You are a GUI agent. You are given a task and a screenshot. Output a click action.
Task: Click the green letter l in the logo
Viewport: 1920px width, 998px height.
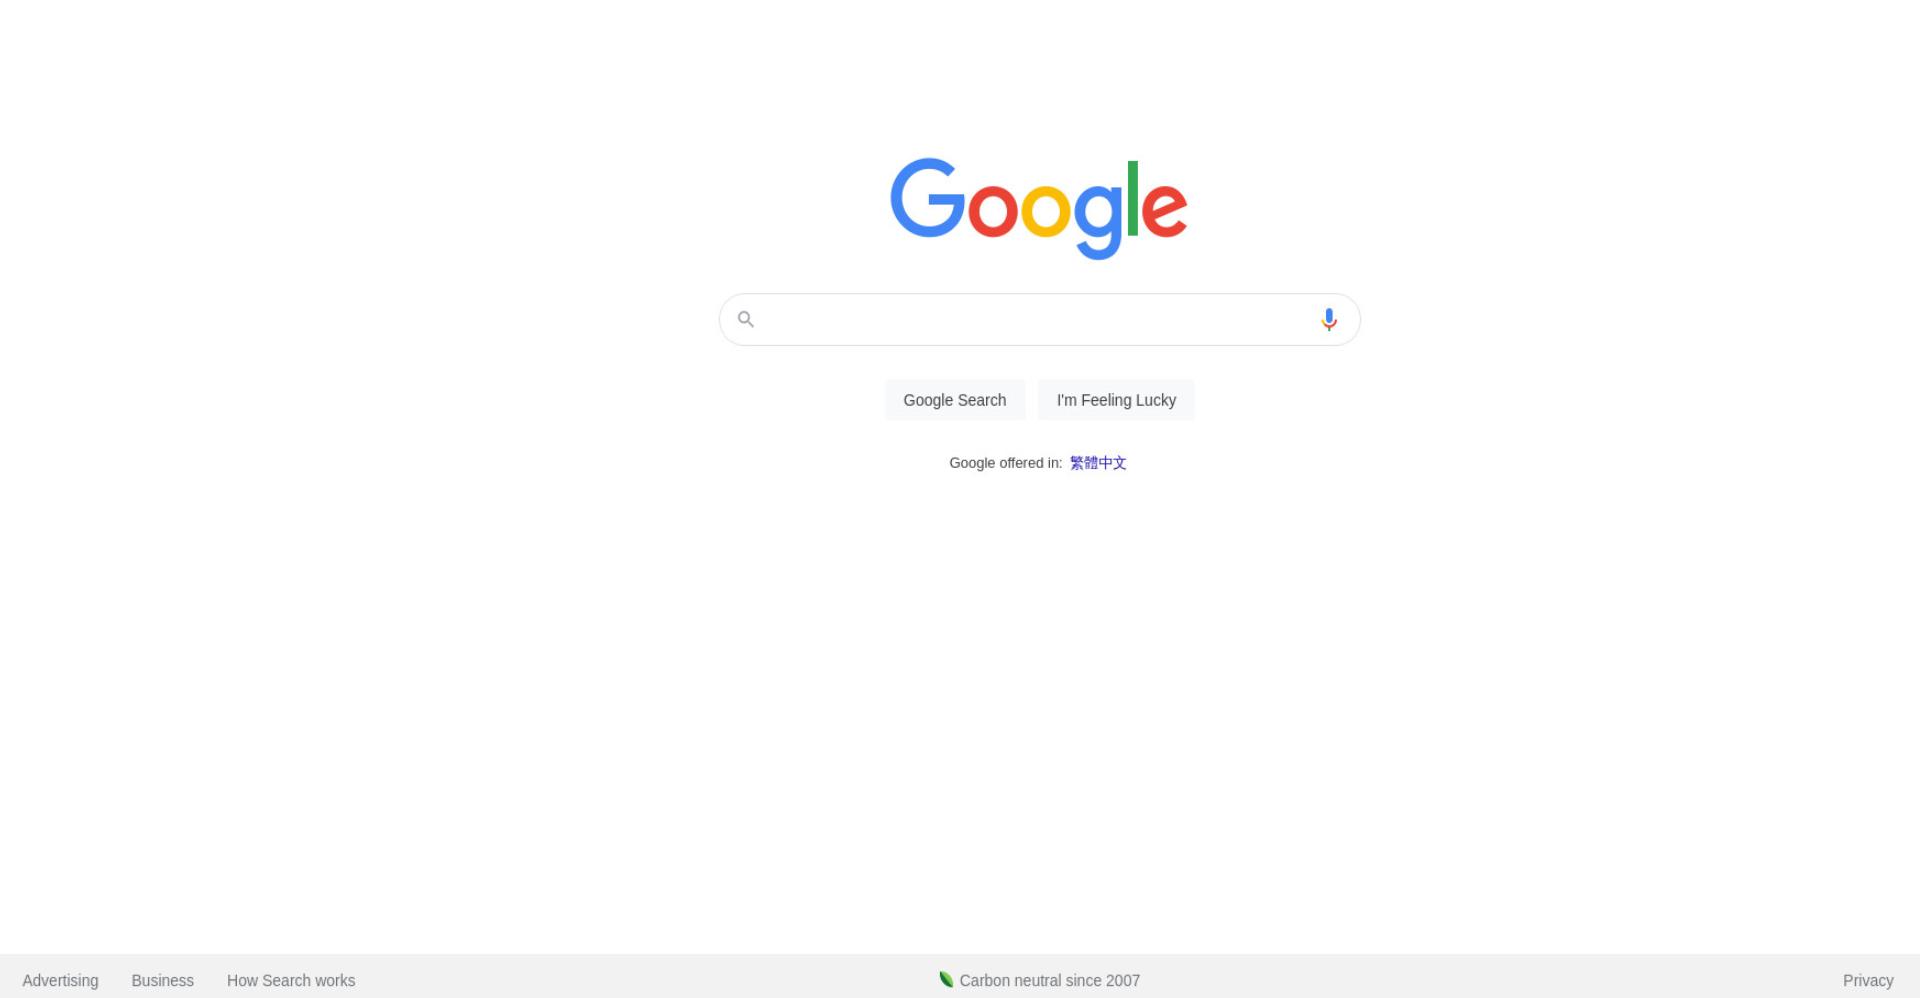pos(1133,198)
